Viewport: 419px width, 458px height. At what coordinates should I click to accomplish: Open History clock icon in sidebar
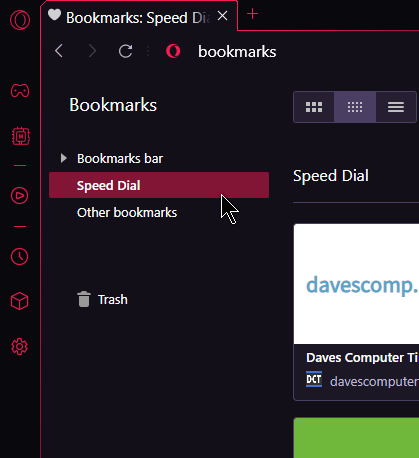click(x=20, y=257)
